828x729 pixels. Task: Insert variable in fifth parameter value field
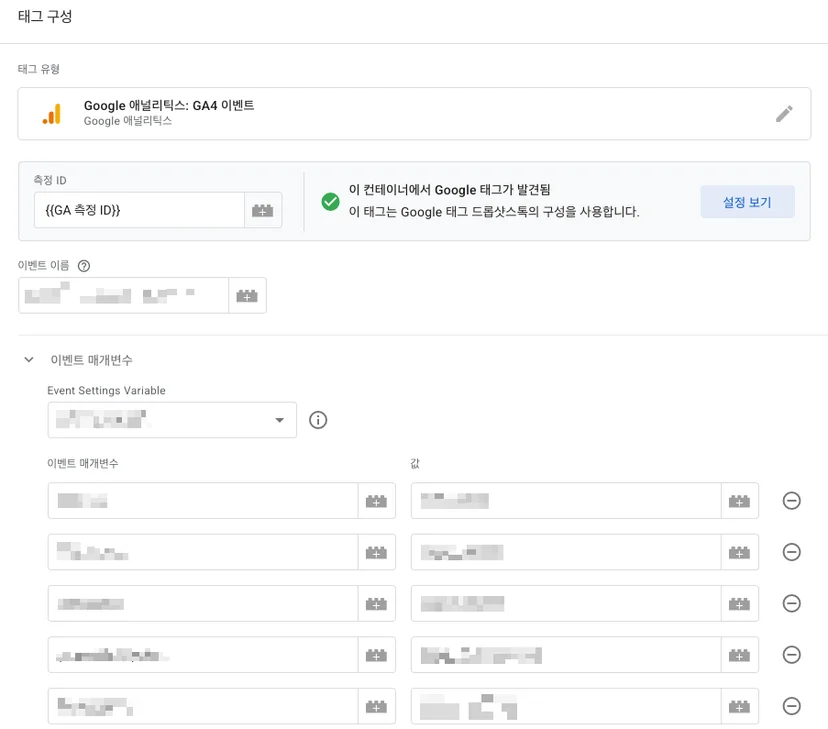pos(739,706)
